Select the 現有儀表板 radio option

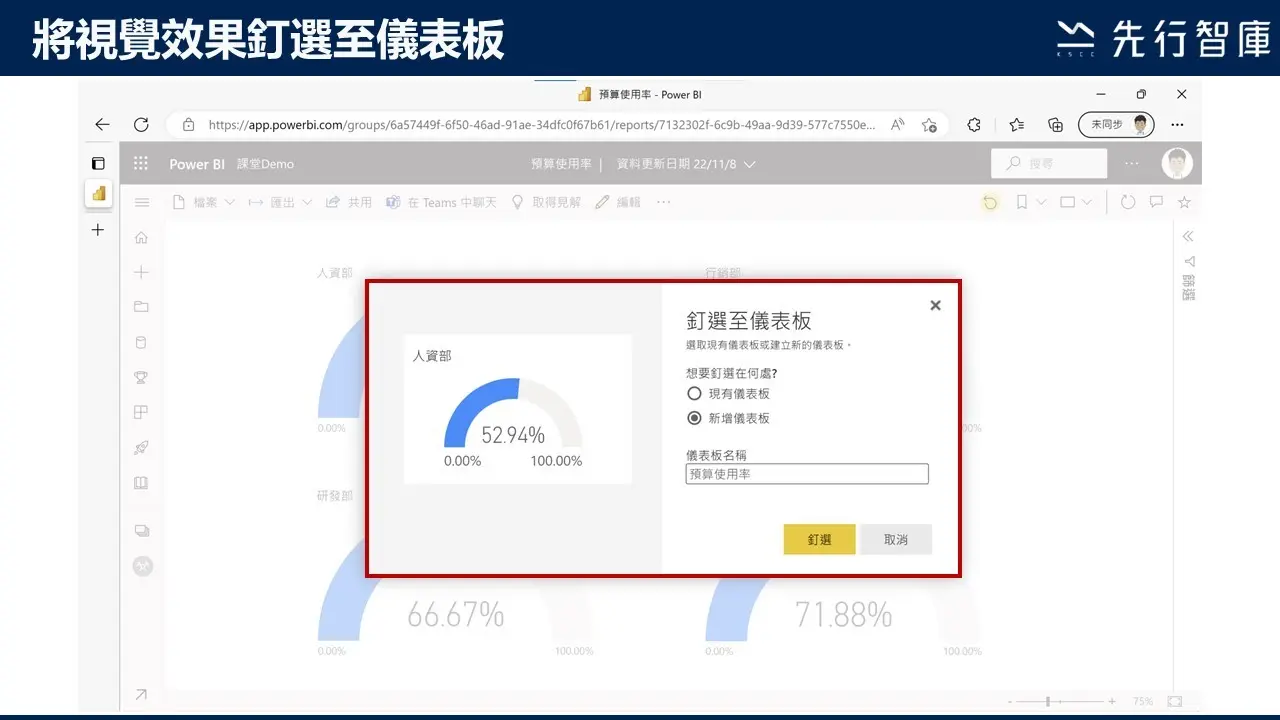(x=694, y=394)
